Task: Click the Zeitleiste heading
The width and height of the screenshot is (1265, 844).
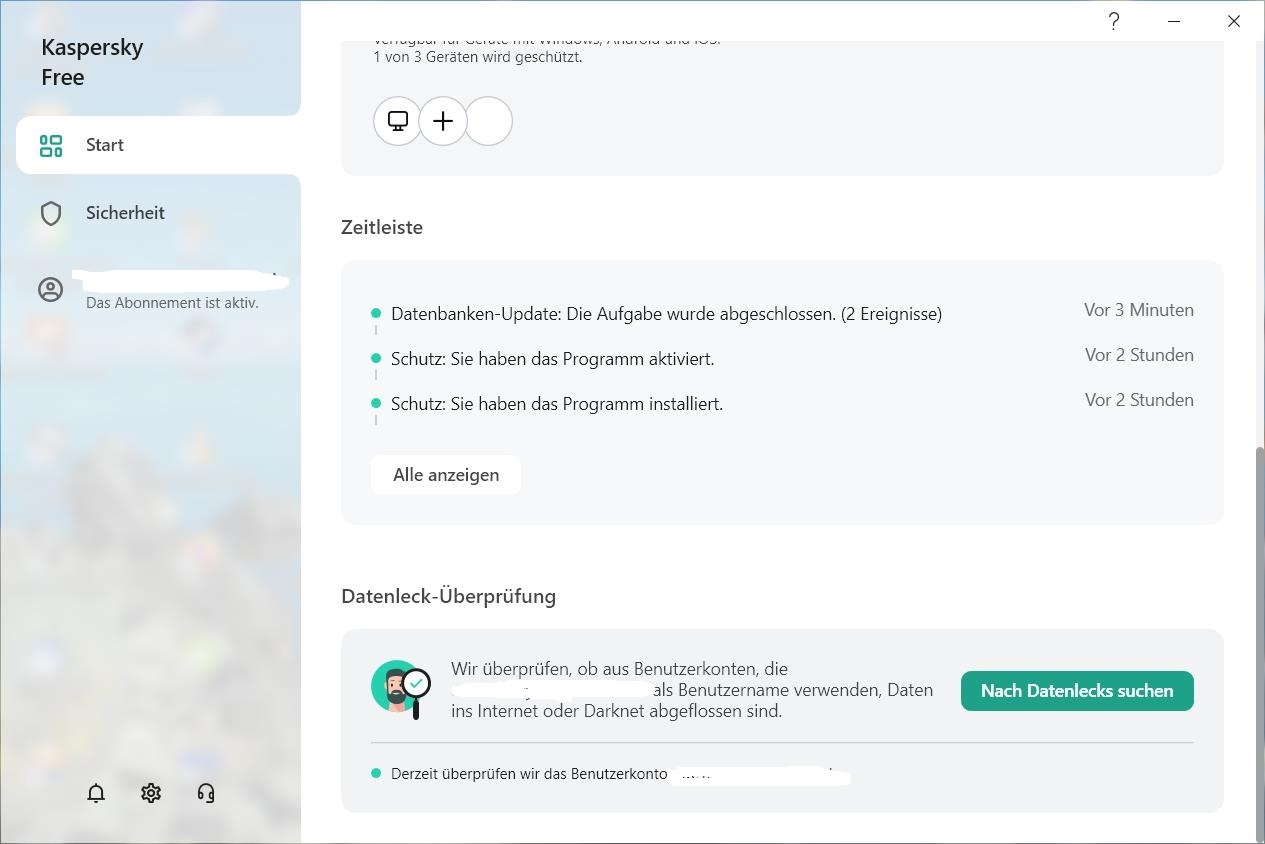Action: coord(382,227)
